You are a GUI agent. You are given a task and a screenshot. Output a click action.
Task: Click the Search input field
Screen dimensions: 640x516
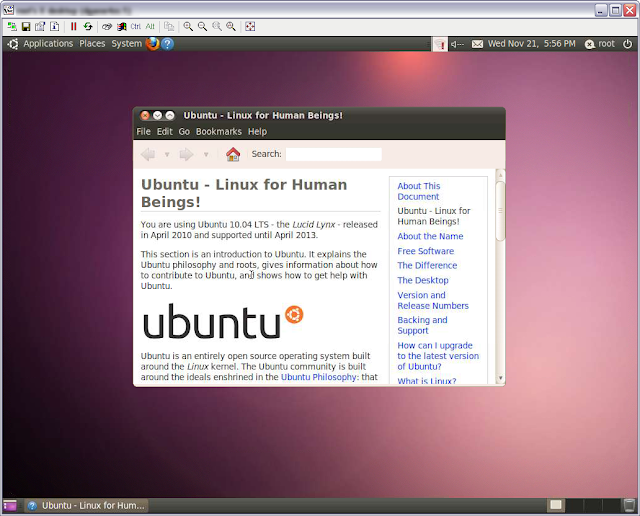(334, 154)
